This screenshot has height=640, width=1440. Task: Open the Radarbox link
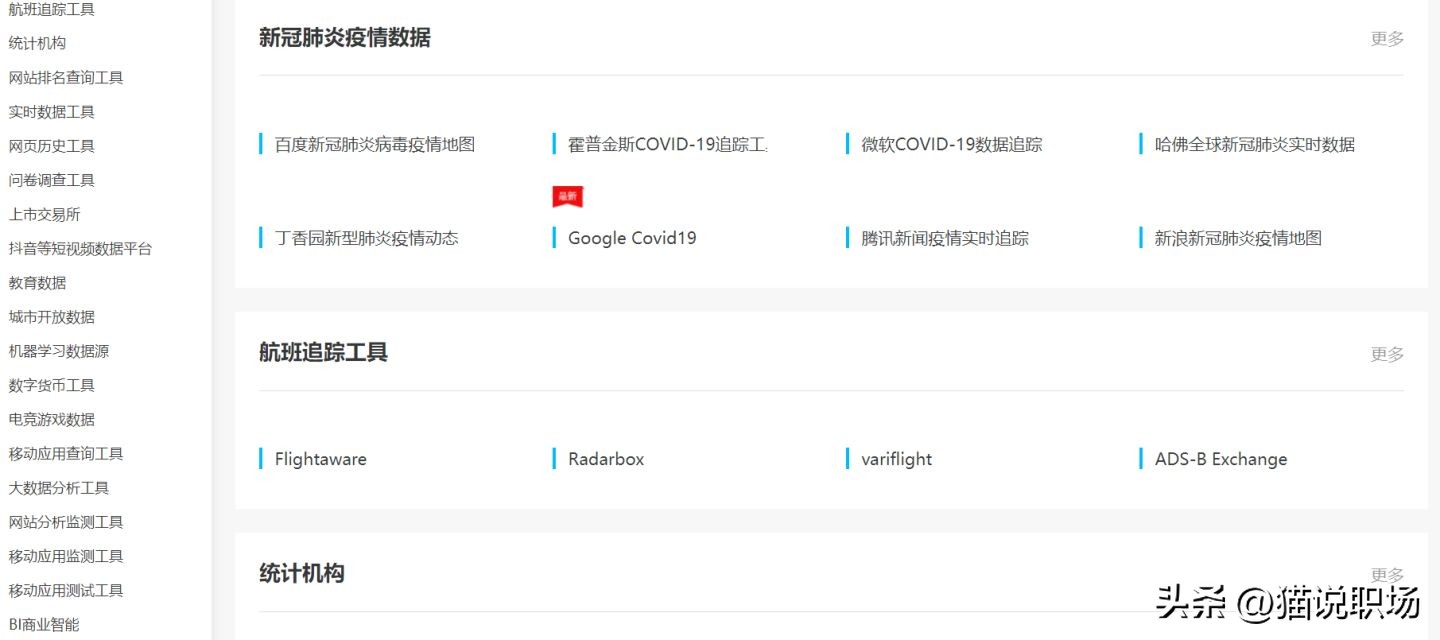[605, 458]
